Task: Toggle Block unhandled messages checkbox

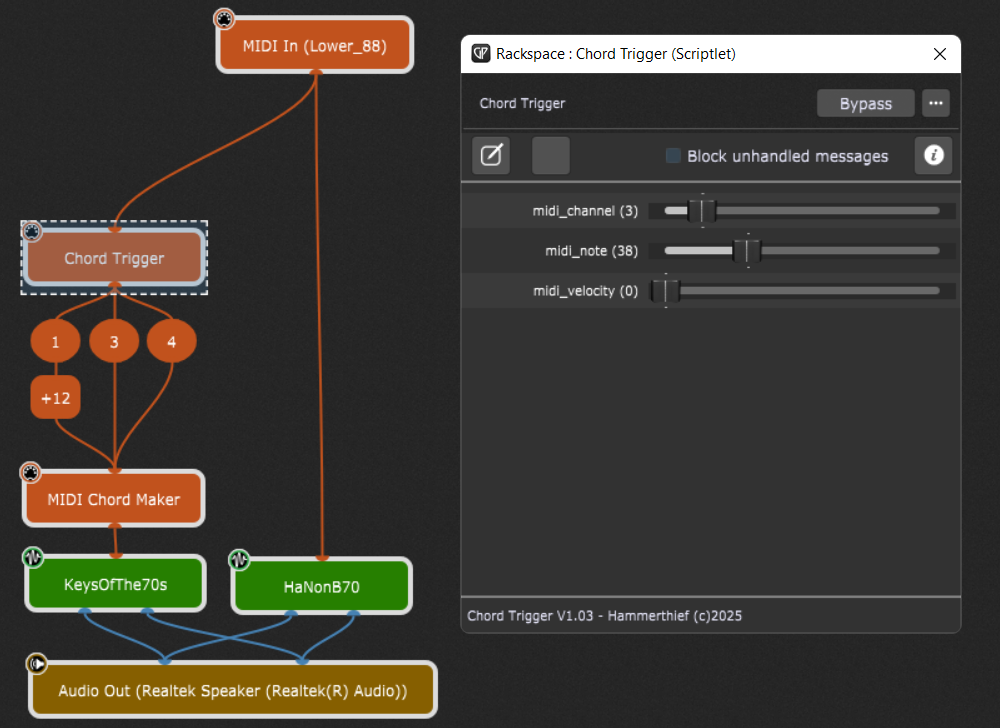Action: pos(673,156)
